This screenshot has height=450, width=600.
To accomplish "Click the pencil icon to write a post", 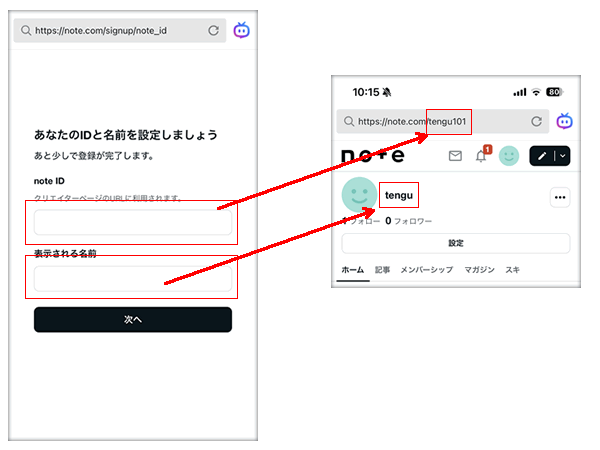I will (x=543, y=156).
